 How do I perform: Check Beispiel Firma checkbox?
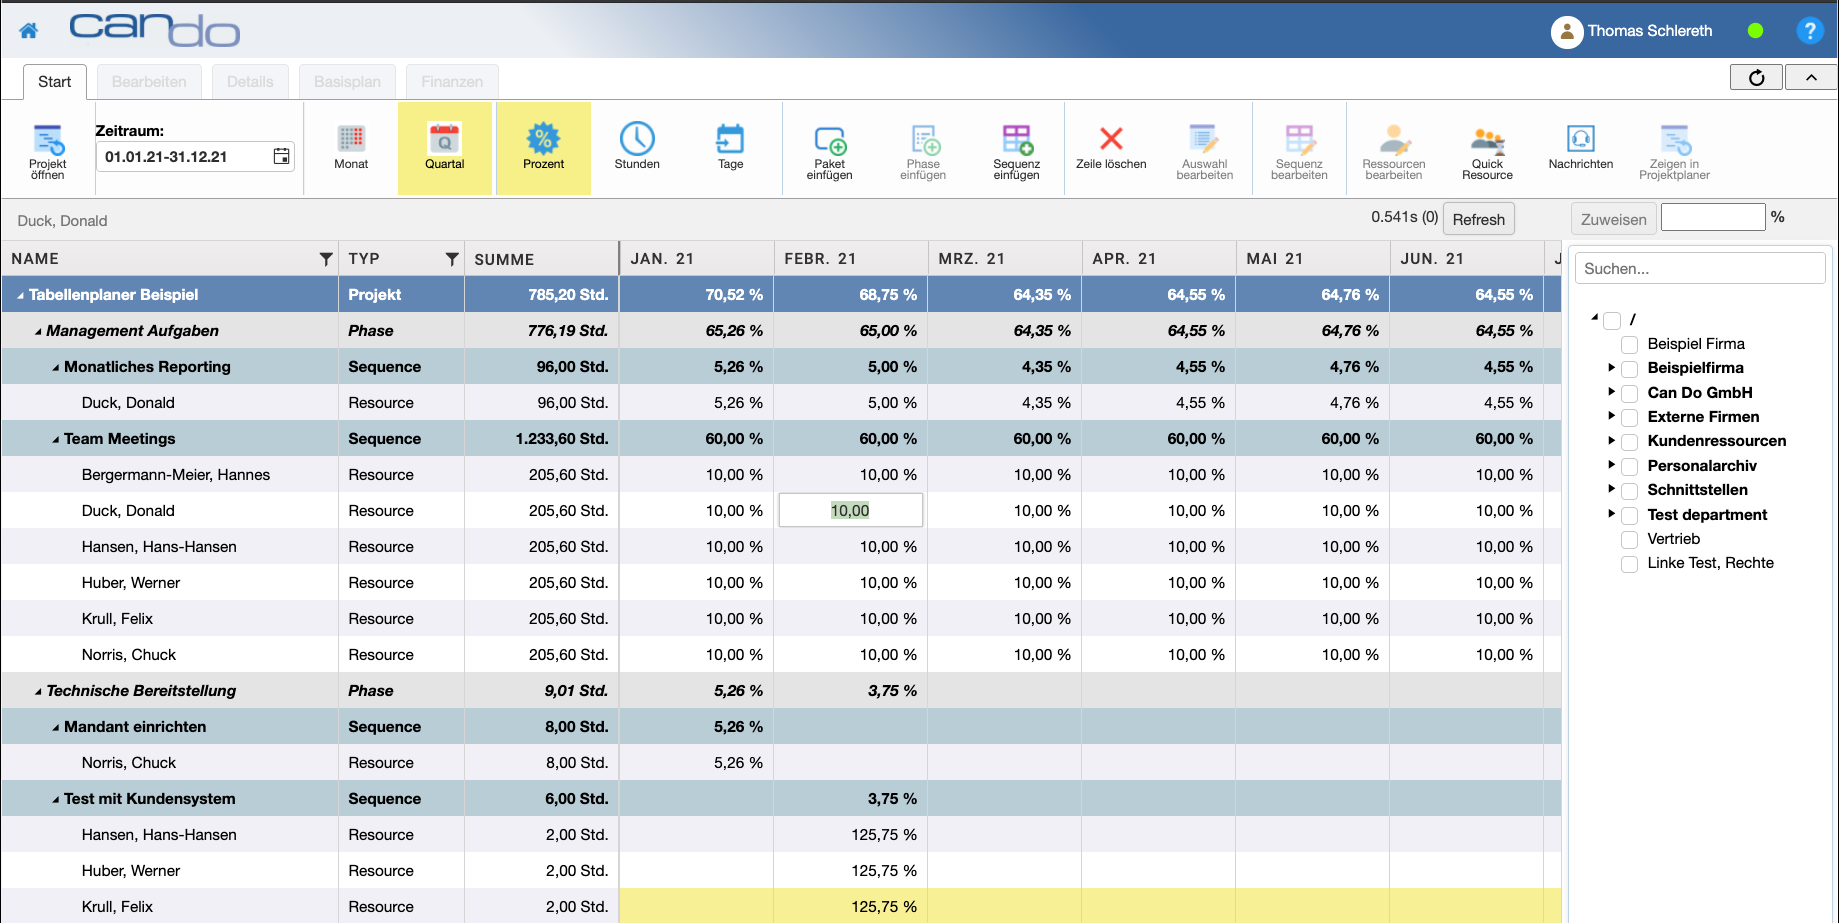1629,344
